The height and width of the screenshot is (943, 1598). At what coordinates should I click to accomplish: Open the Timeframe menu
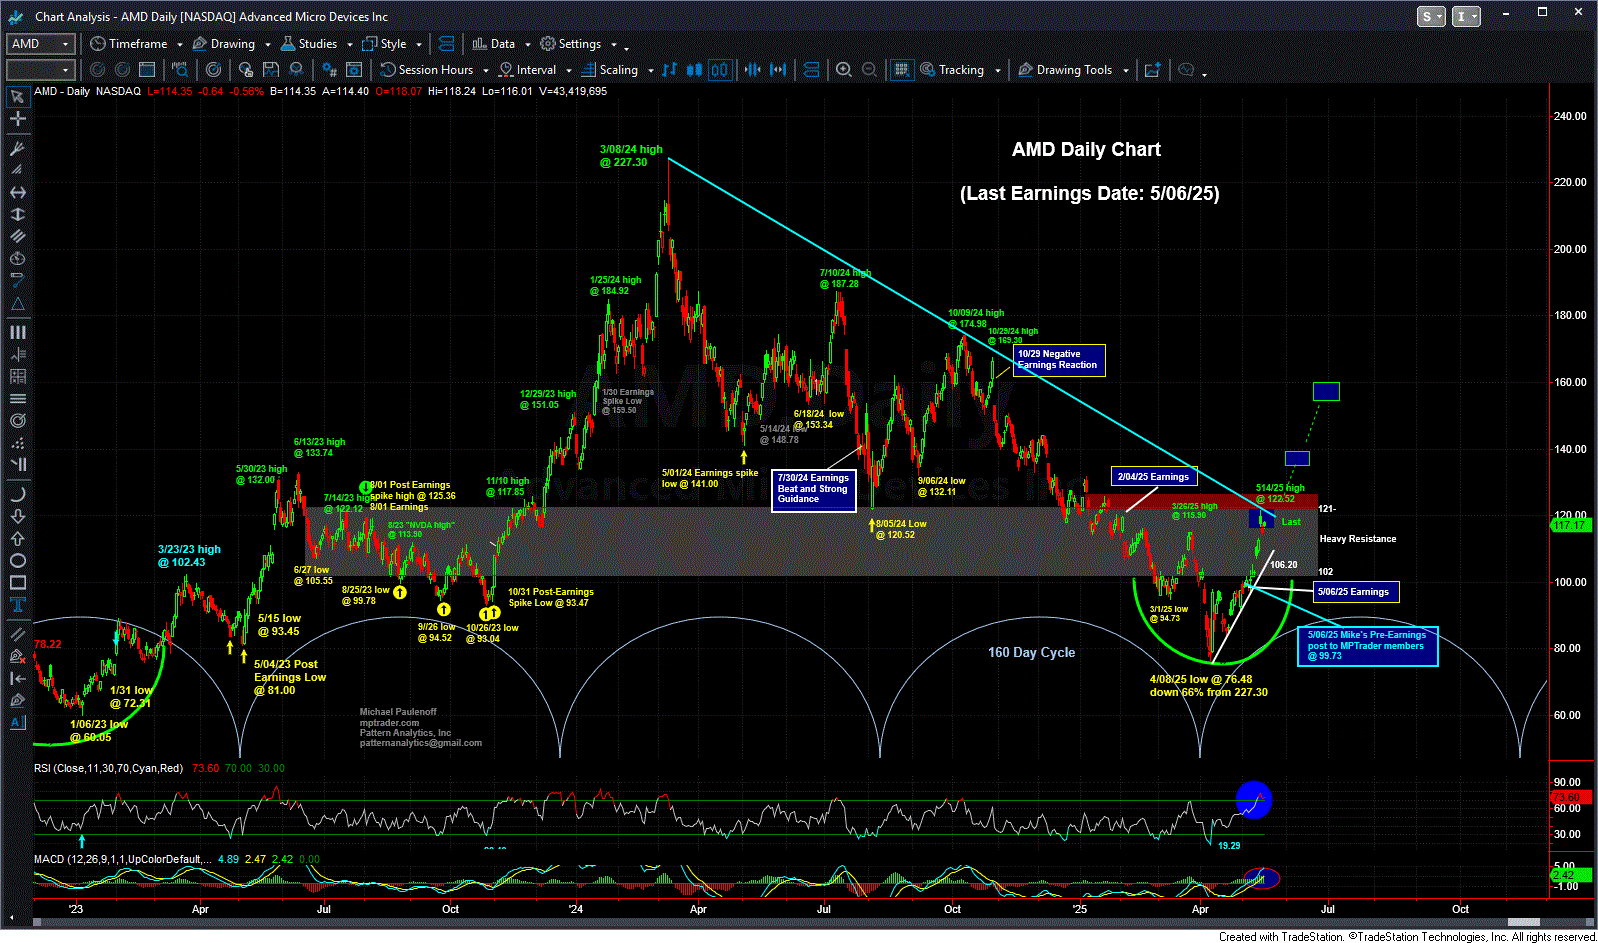coord(129,44)
